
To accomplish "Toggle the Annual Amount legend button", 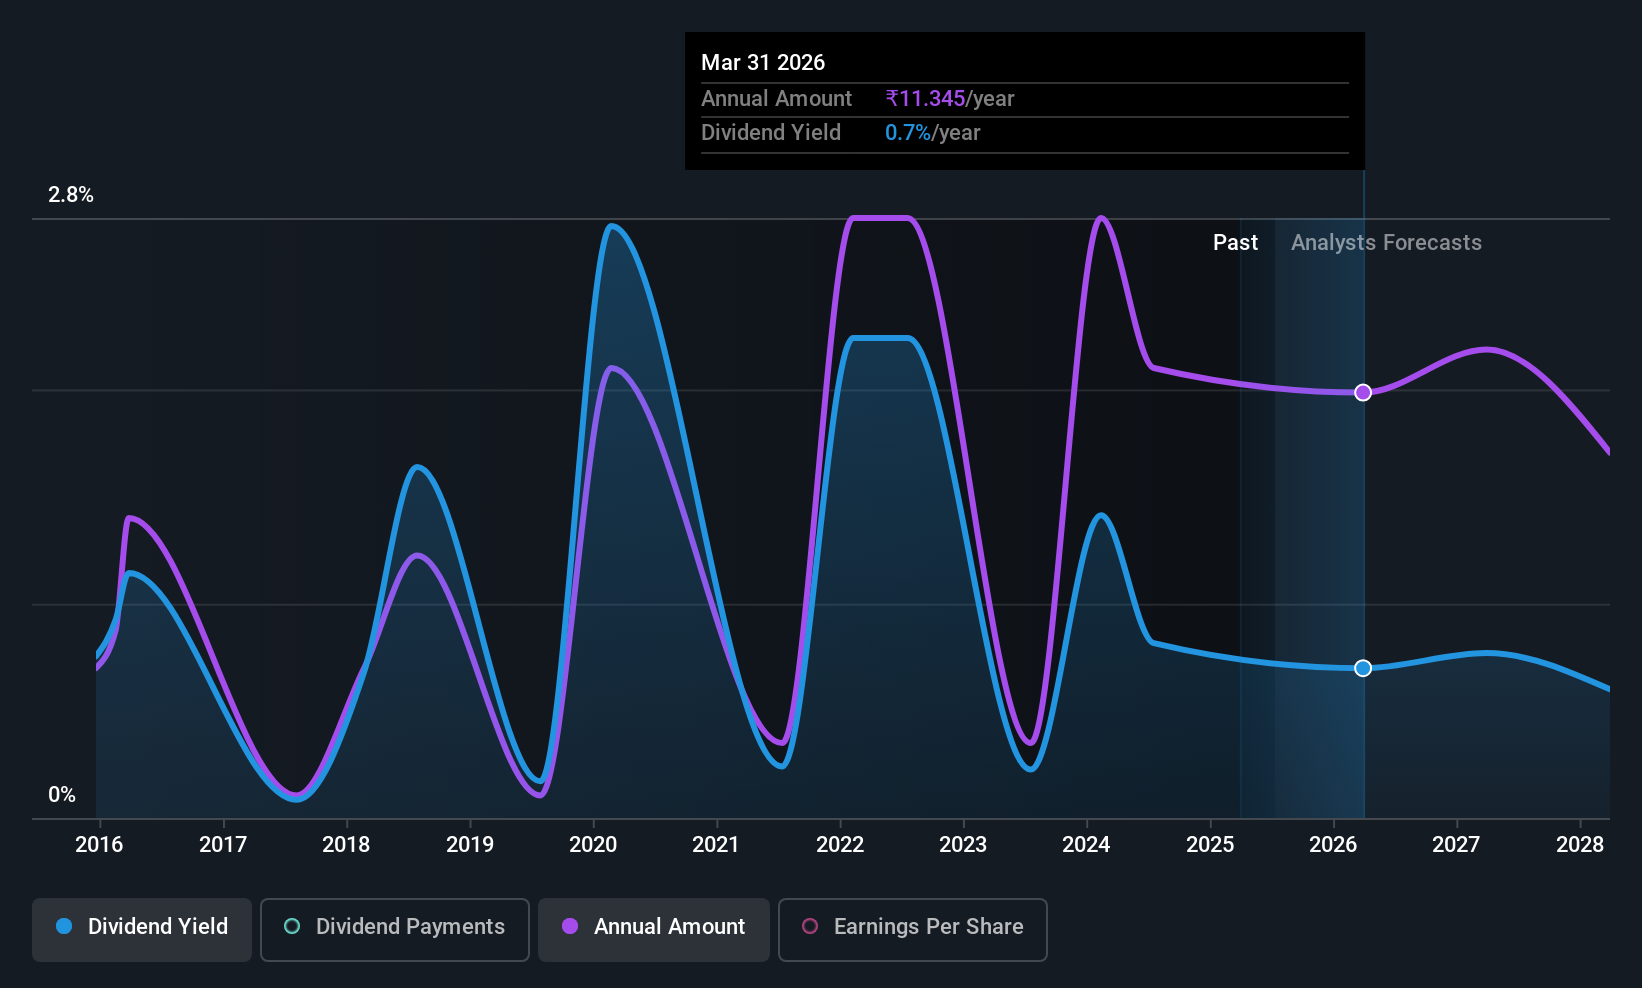I will (654, 930).
